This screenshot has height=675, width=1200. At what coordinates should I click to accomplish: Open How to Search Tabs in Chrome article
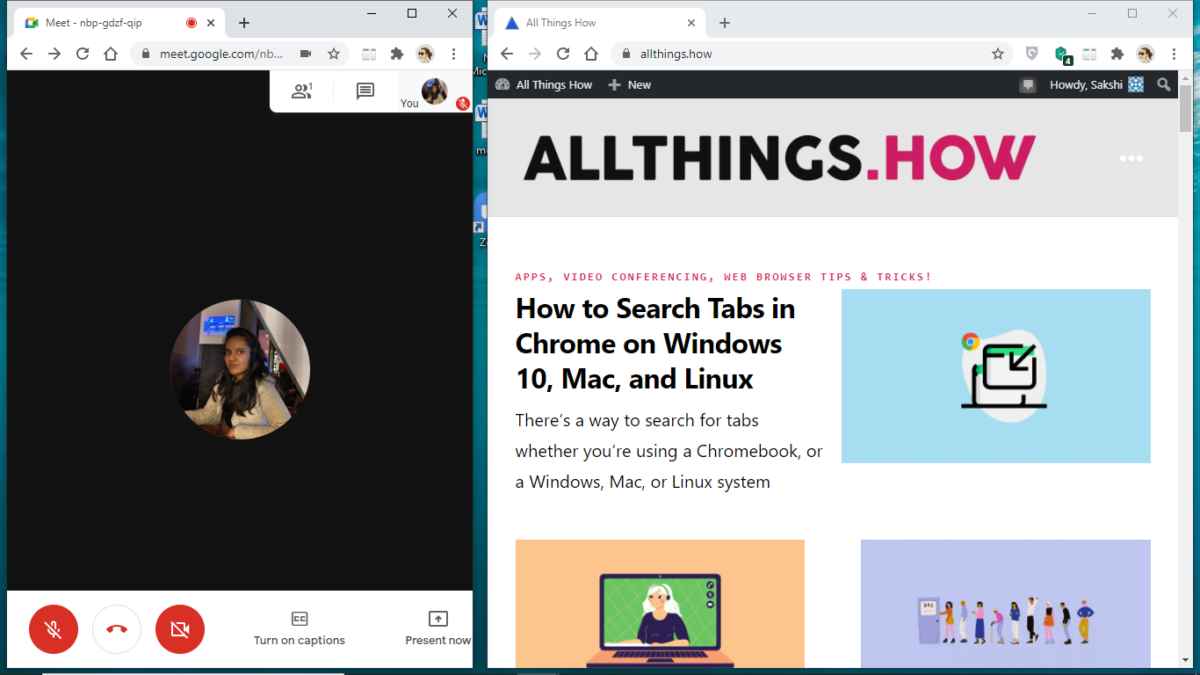coord(655,344)
